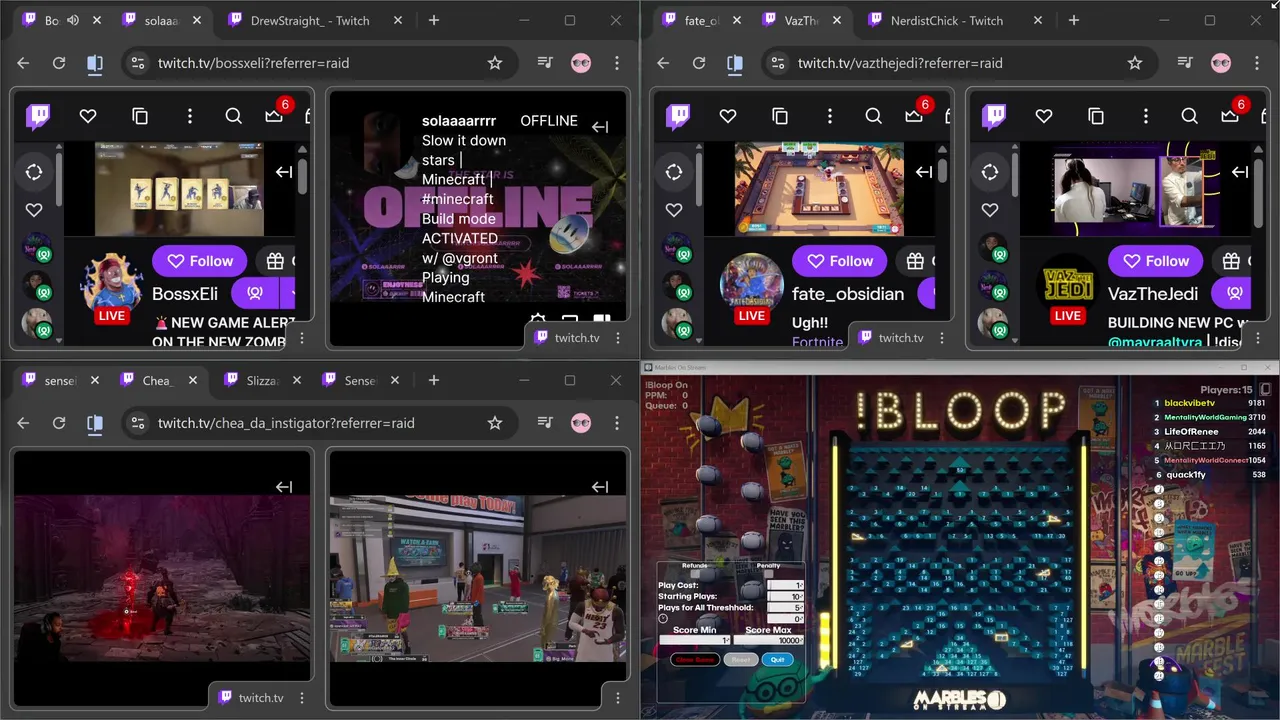
Task: Bookmark chea_da_instigator page with star
Action: pos(495,423)
